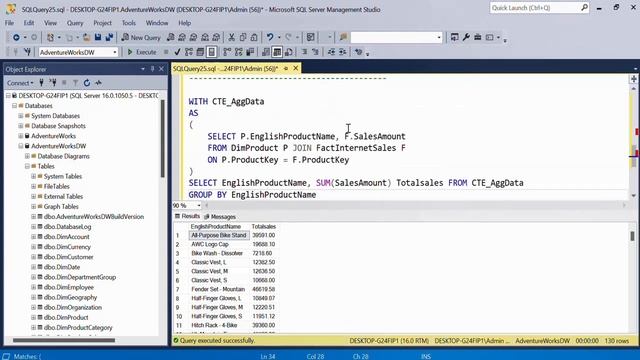Screen dimensions: 640x360
Task: Switch to the Messages tab
Action: (x=220, y=216)
